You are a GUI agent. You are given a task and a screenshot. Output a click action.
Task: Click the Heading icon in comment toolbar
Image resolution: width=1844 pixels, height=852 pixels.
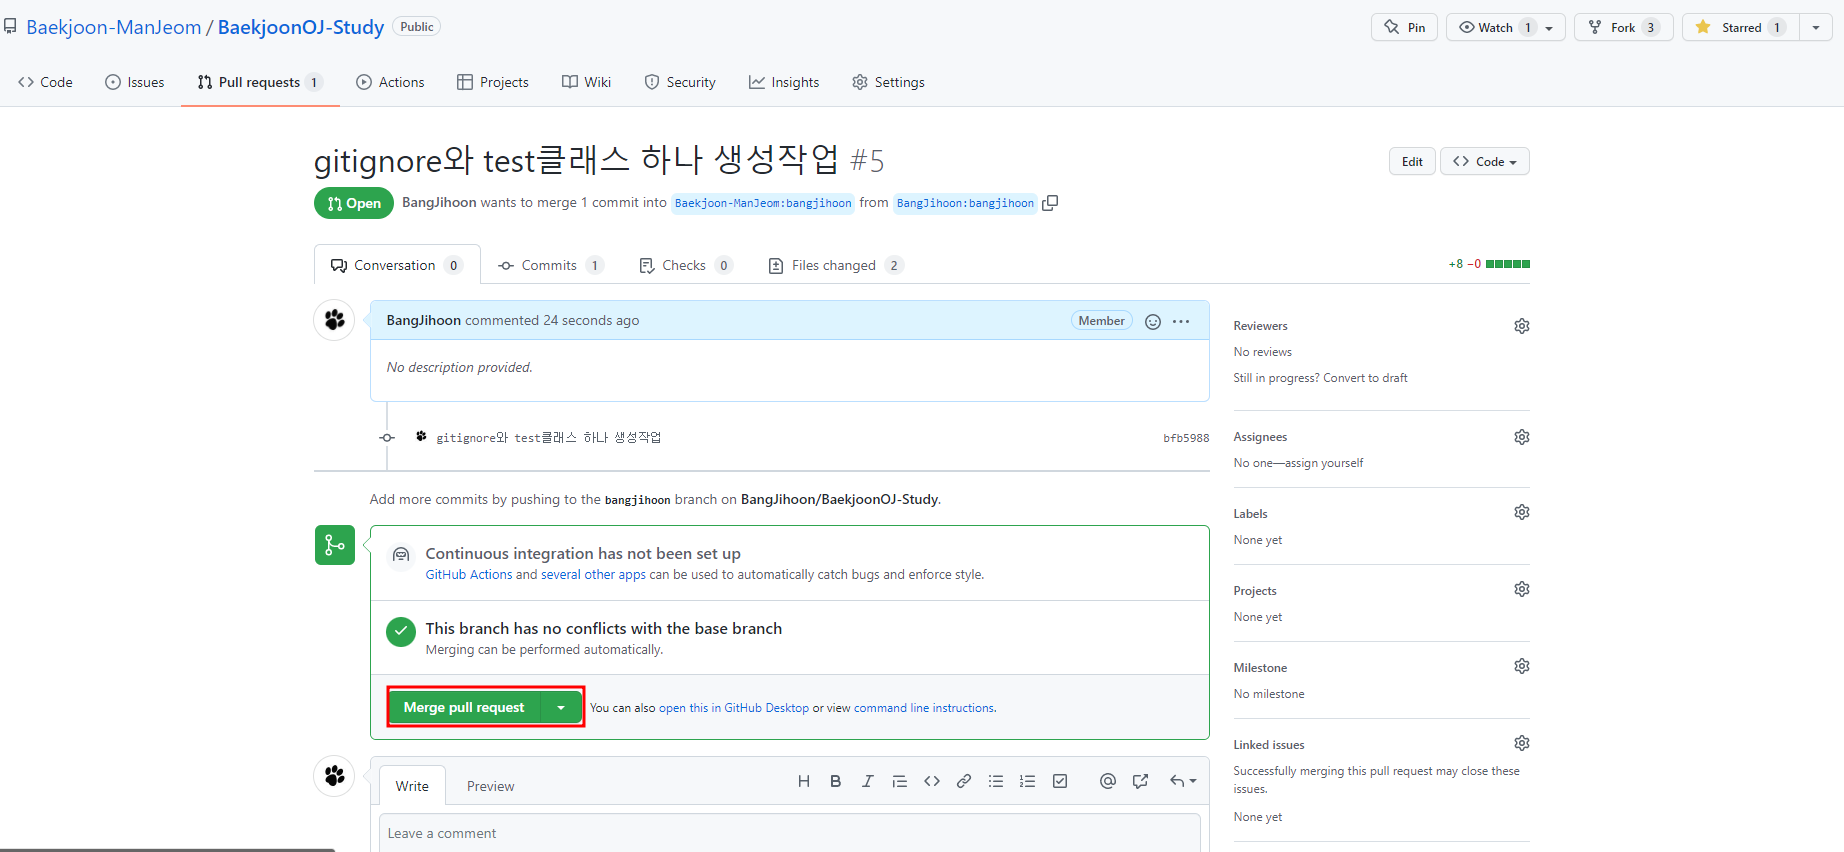pyautogui.click(x=803, y=782)
